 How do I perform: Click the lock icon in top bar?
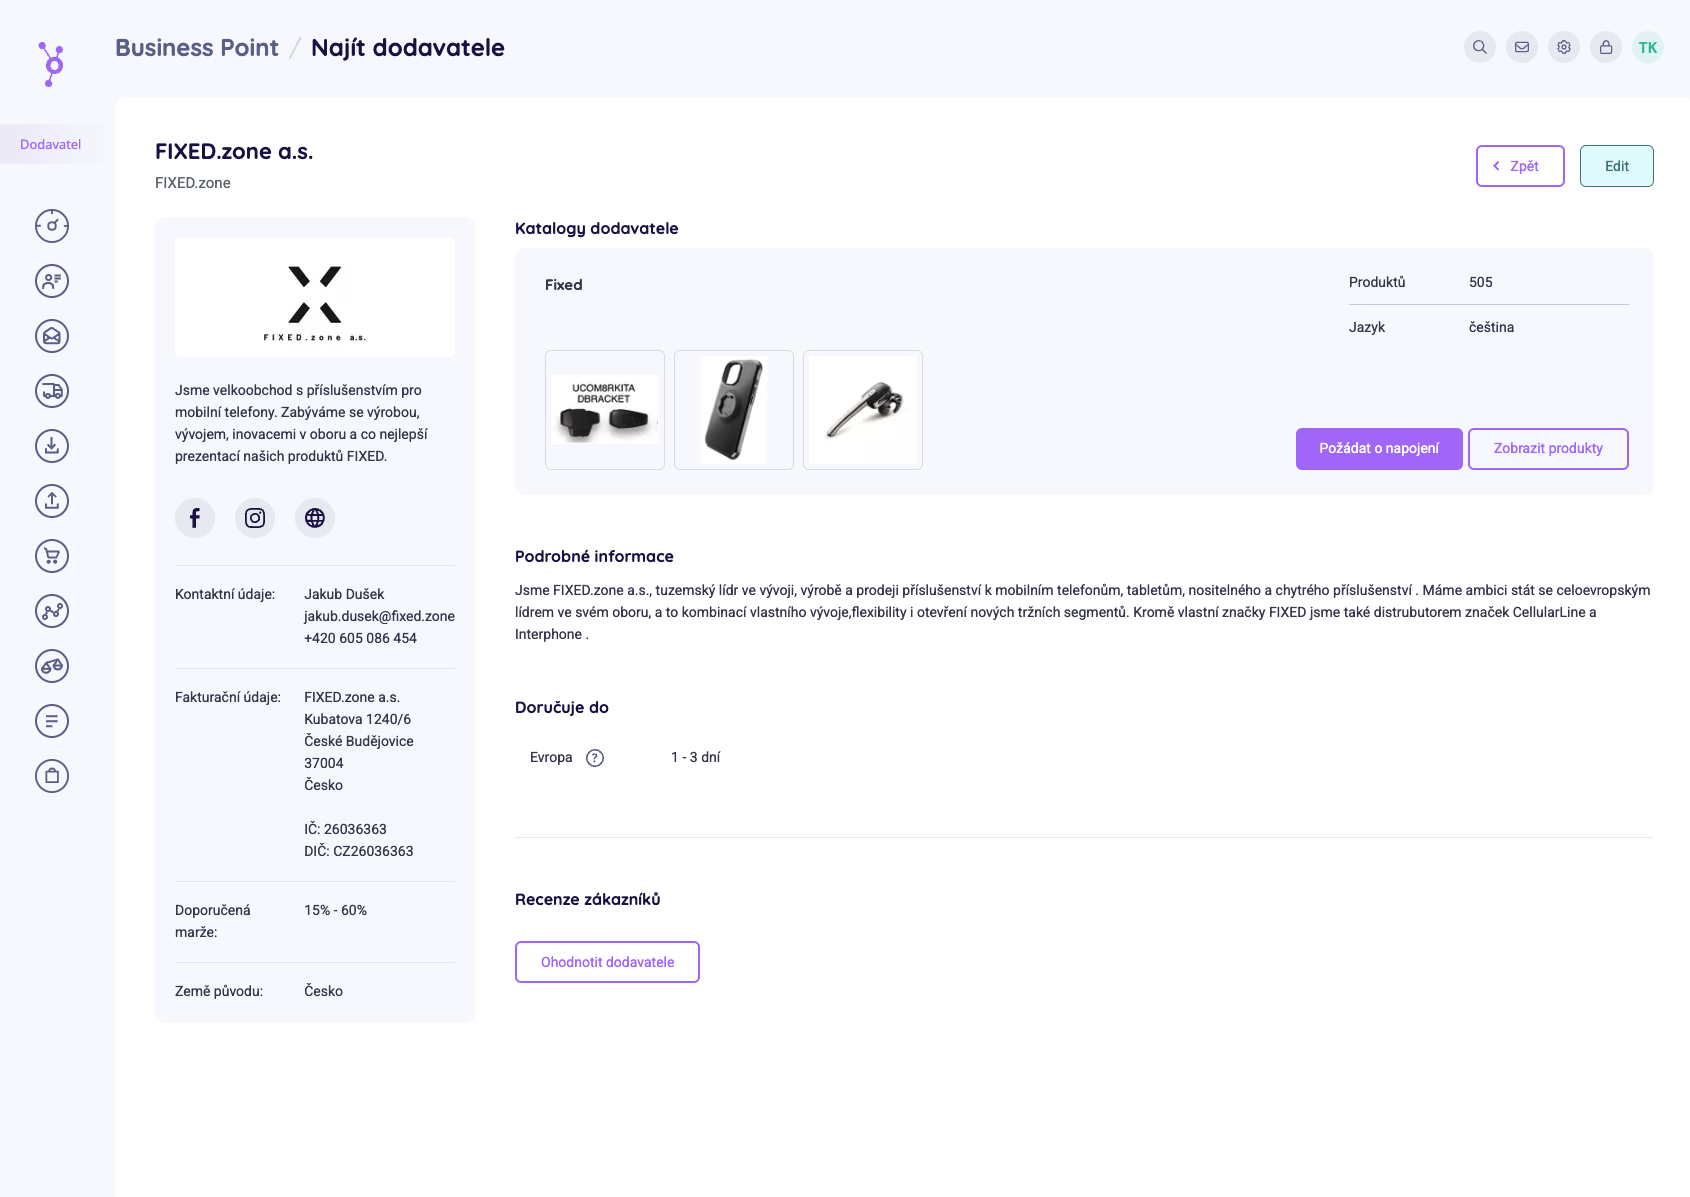[1606, 47]
